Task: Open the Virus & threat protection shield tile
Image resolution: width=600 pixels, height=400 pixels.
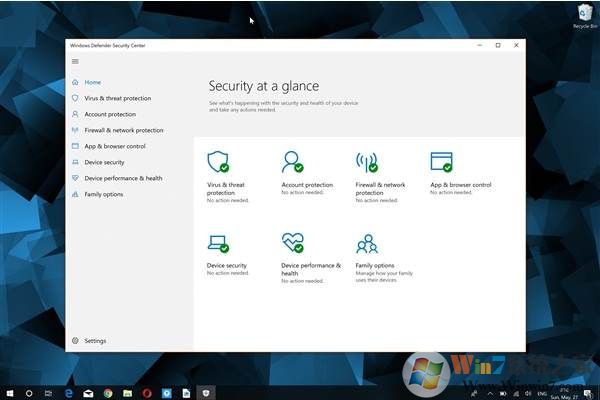Action: coord(218,163)
